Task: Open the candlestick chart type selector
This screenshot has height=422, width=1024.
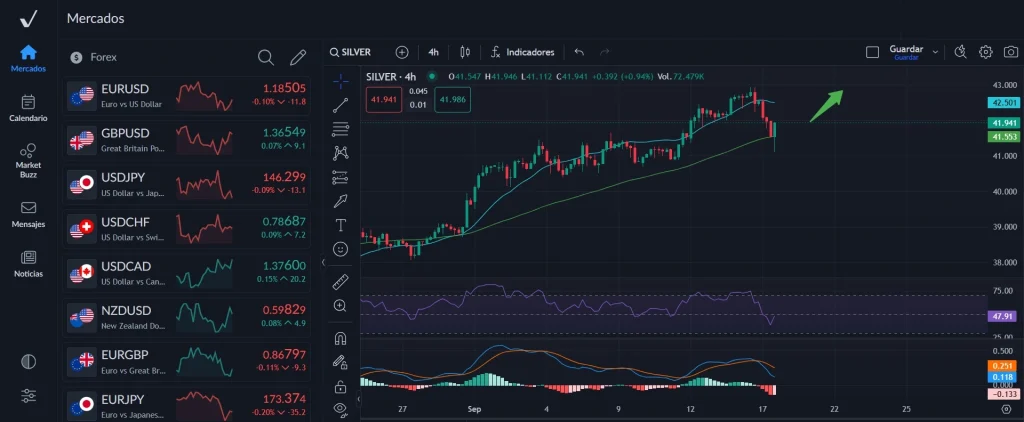Action: point(465,52)
